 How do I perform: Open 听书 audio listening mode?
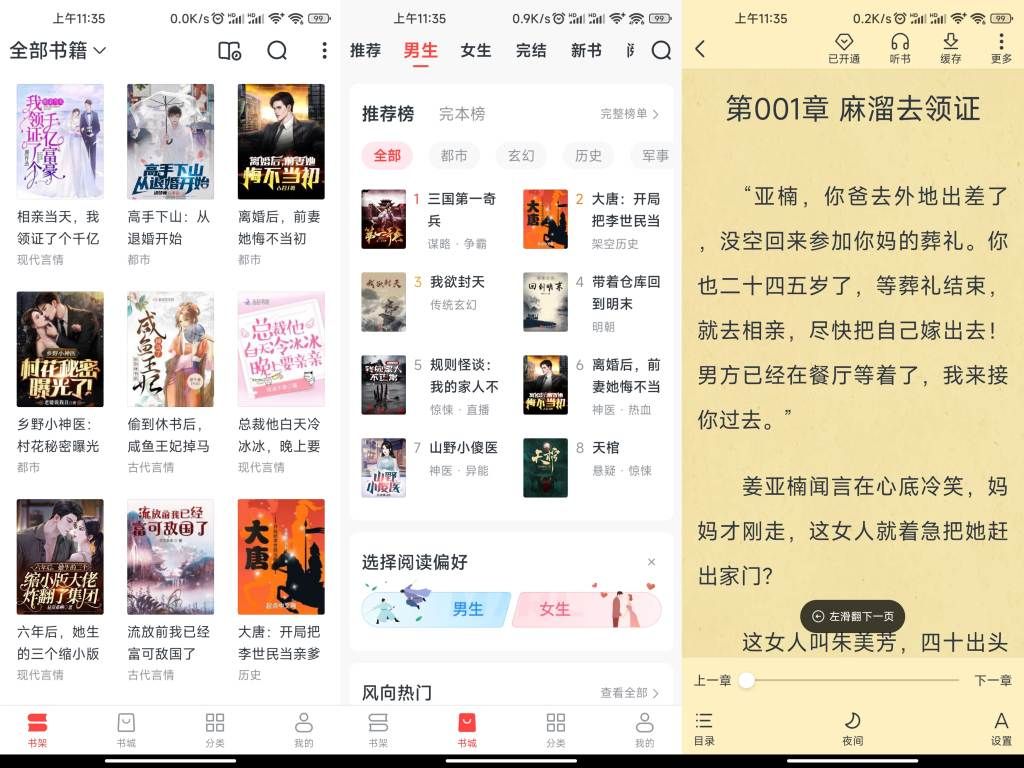pyautogui.click(x=899, y=47)
